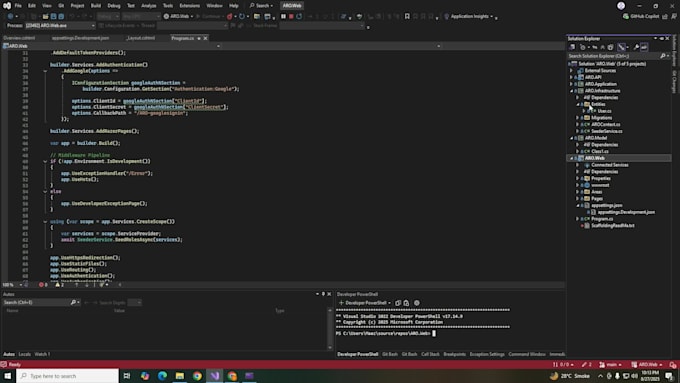Close the Program.cs tab
The height and width of the screenshot is (383, 680).
click(206, 38)
